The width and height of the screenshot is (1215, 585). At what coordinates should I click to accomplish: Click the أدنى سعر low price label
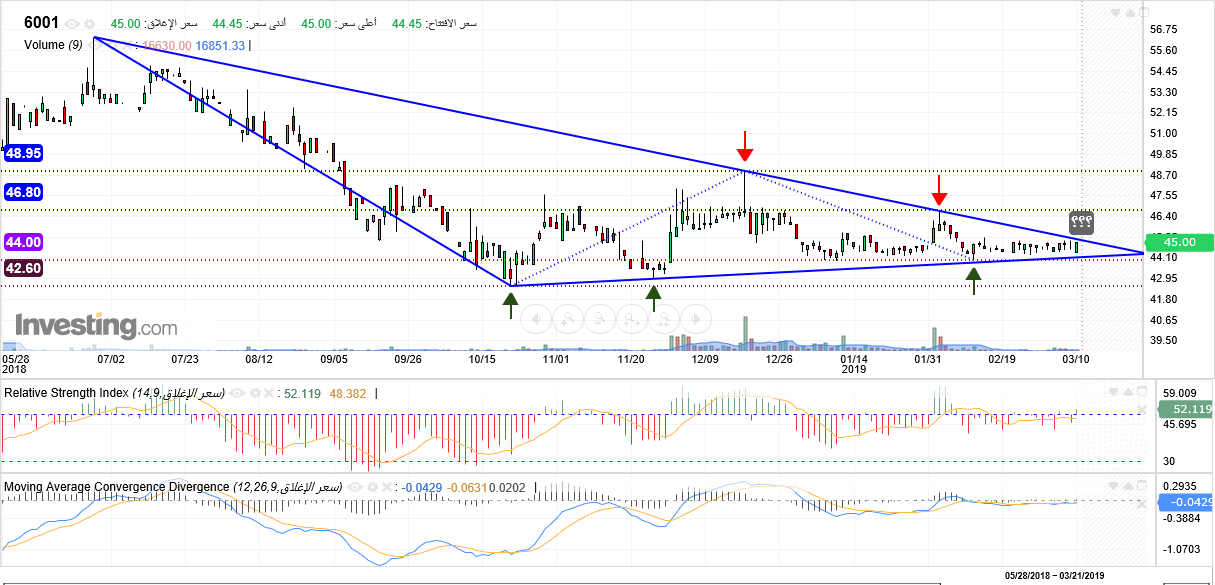point(266,23)
